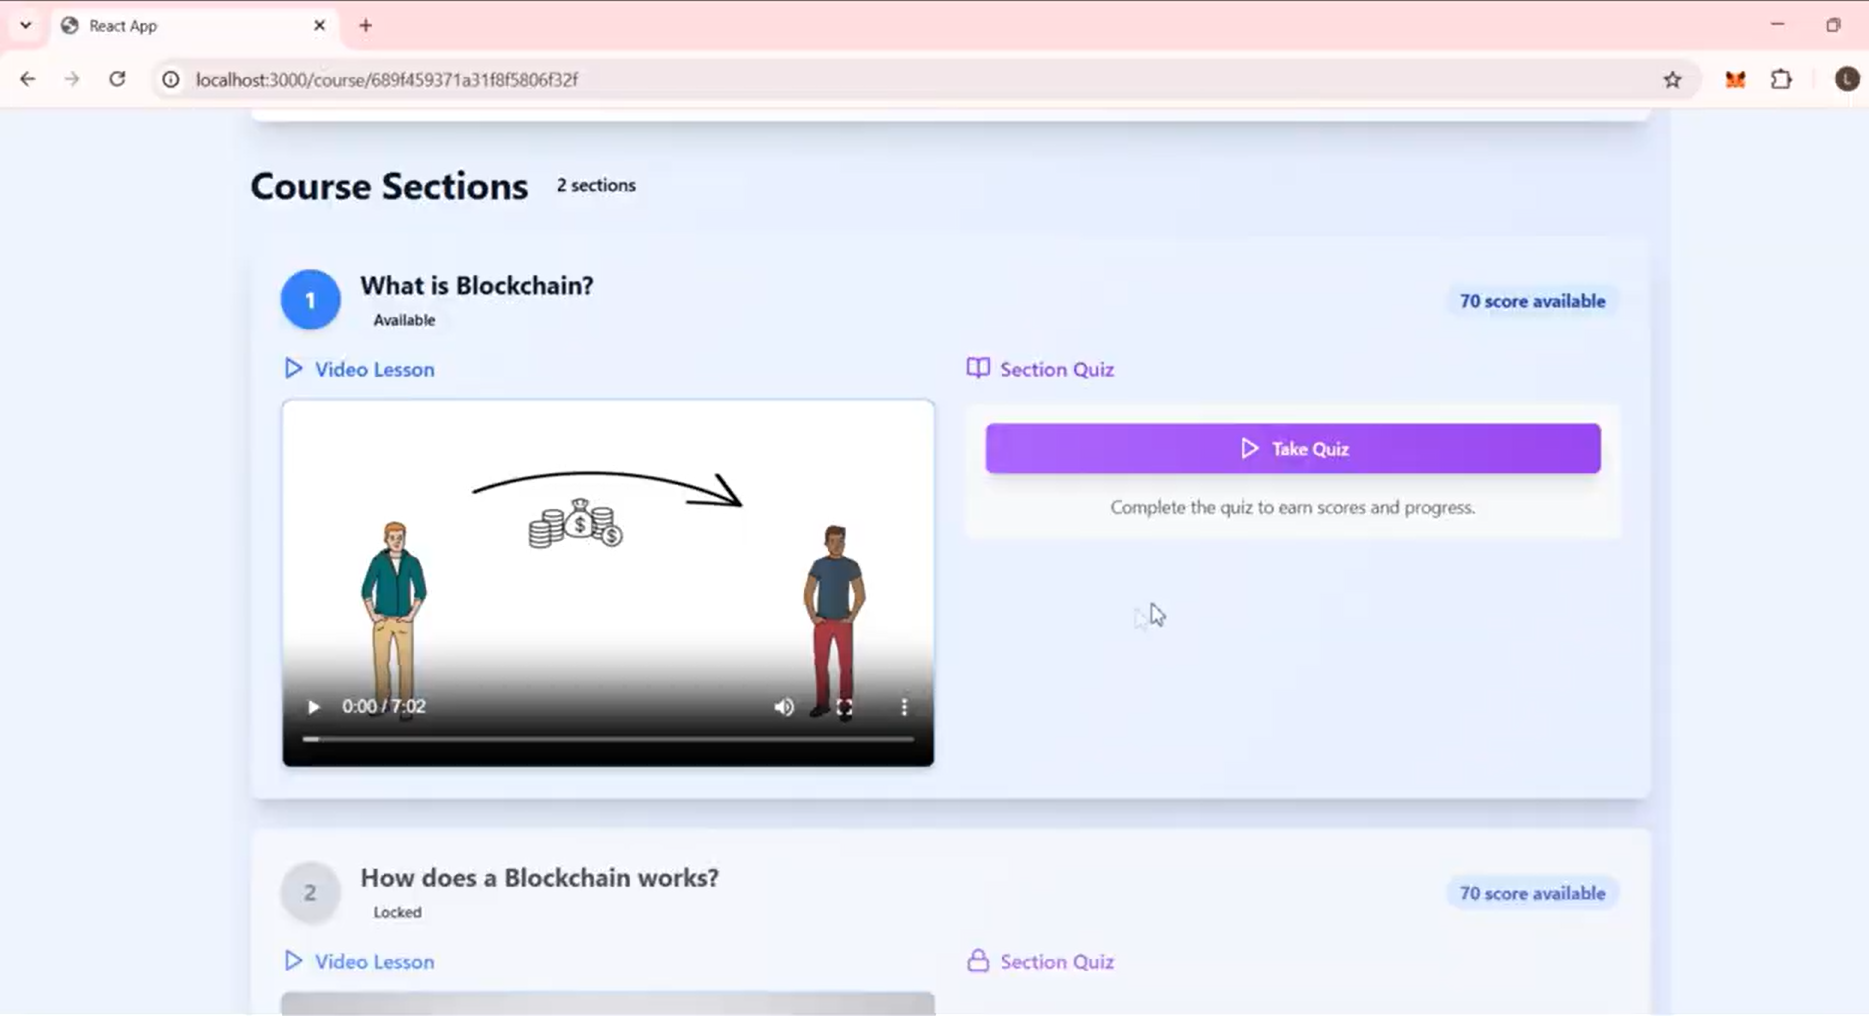1869x1016 pixels.
Task: Open the browser profile avatar
Action: point(1846,79)
